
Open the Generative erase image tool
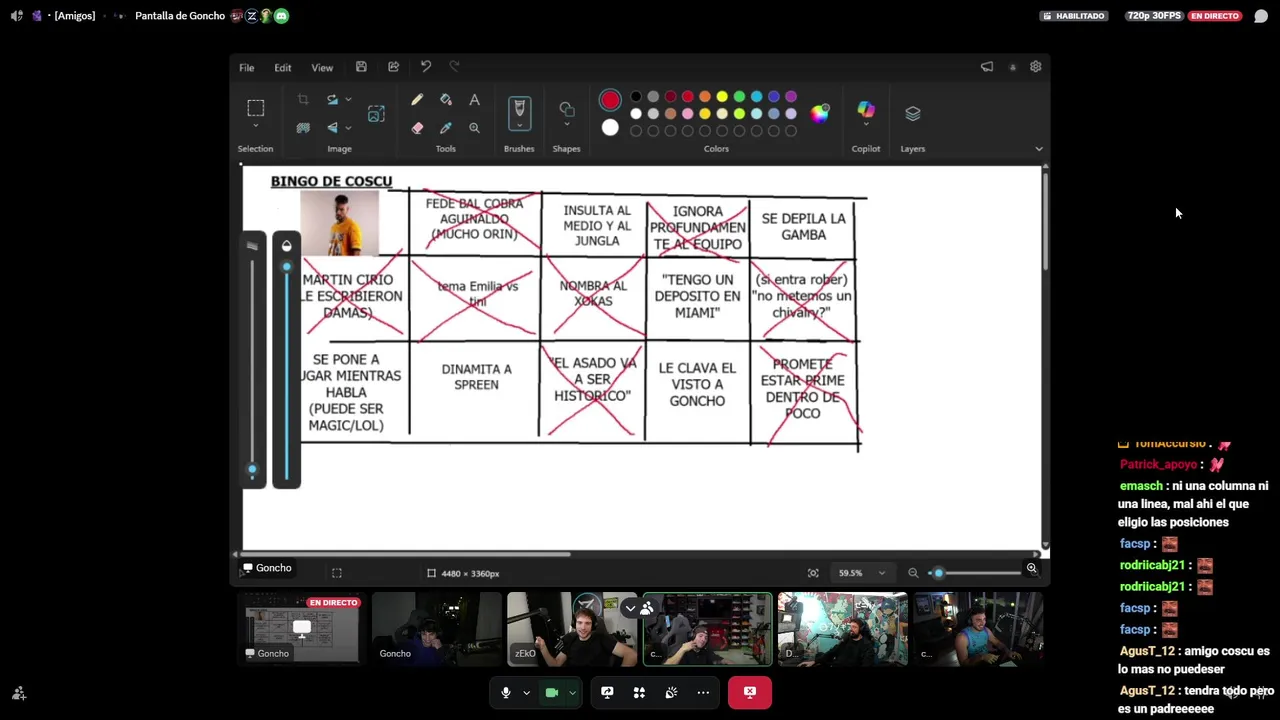point(376,114)
